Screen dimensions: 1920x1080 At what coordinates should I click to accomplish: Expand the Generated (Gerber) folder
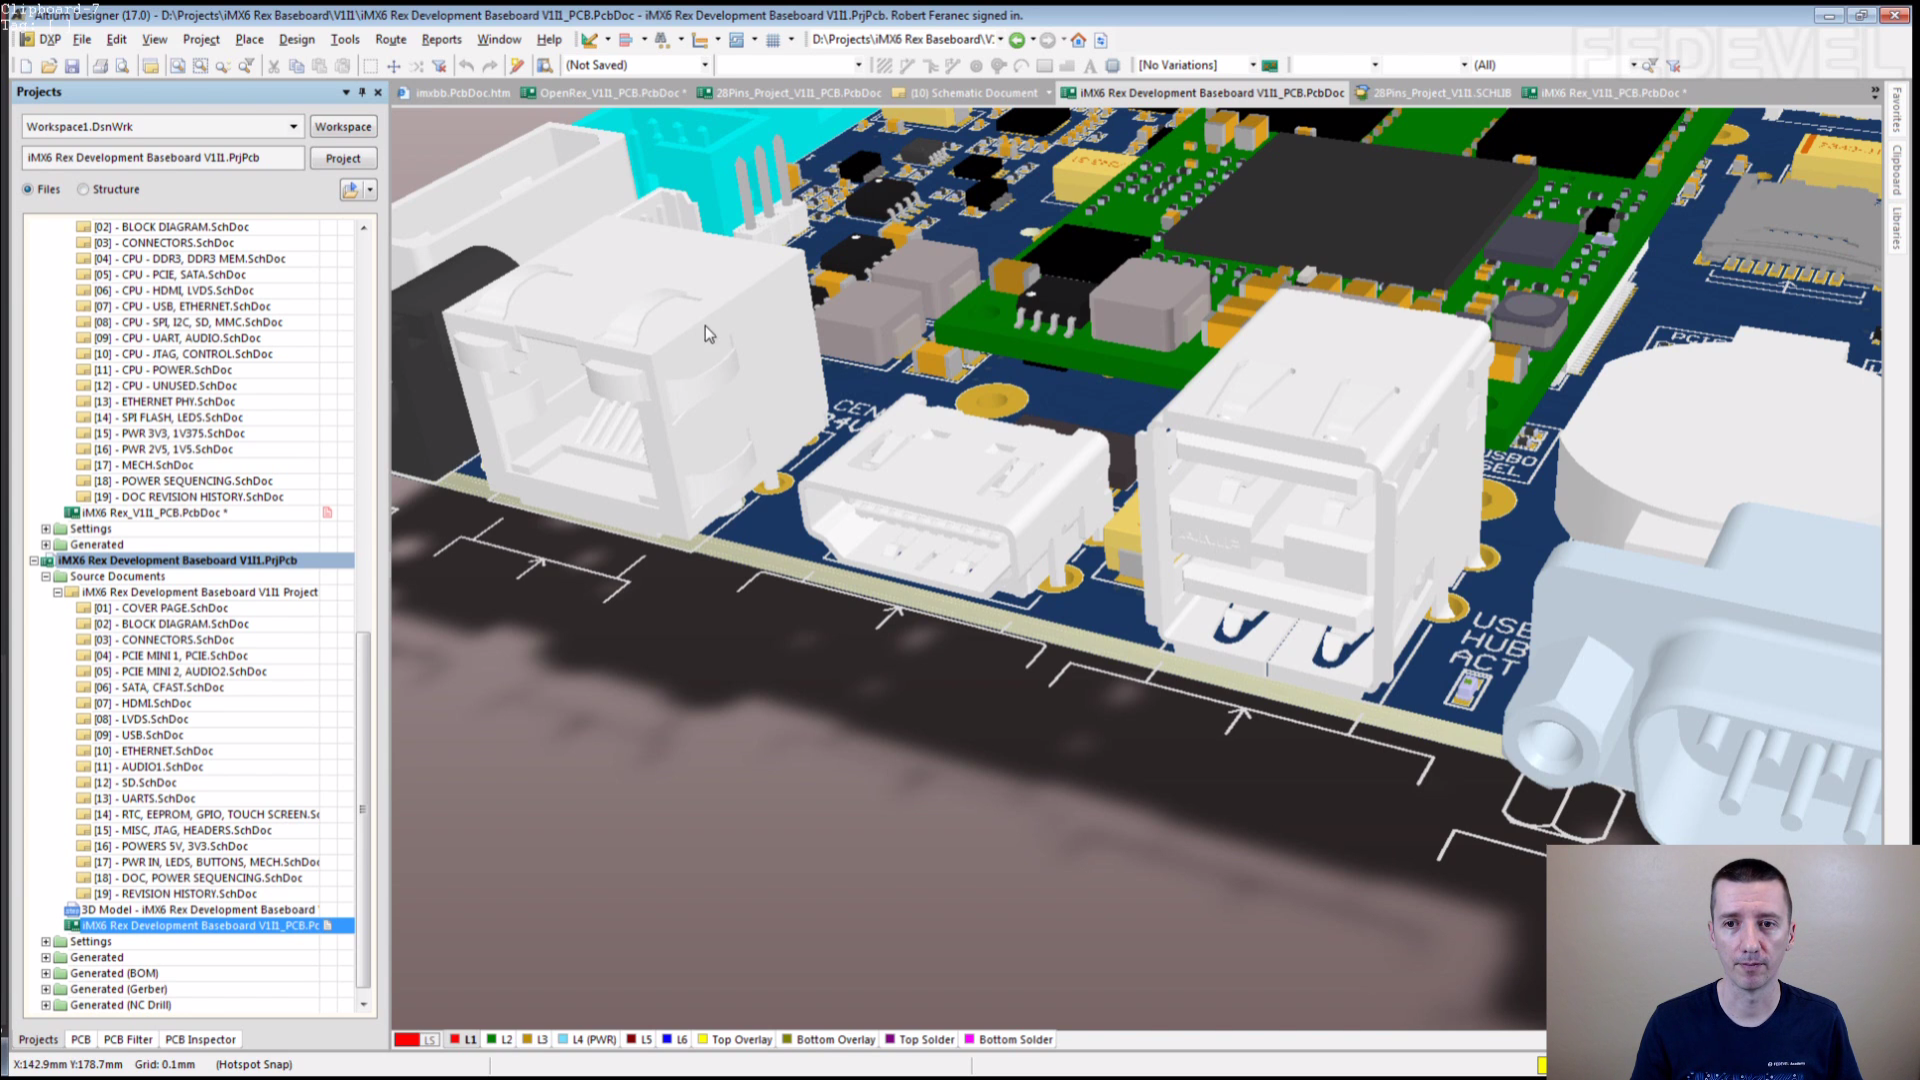45,989
